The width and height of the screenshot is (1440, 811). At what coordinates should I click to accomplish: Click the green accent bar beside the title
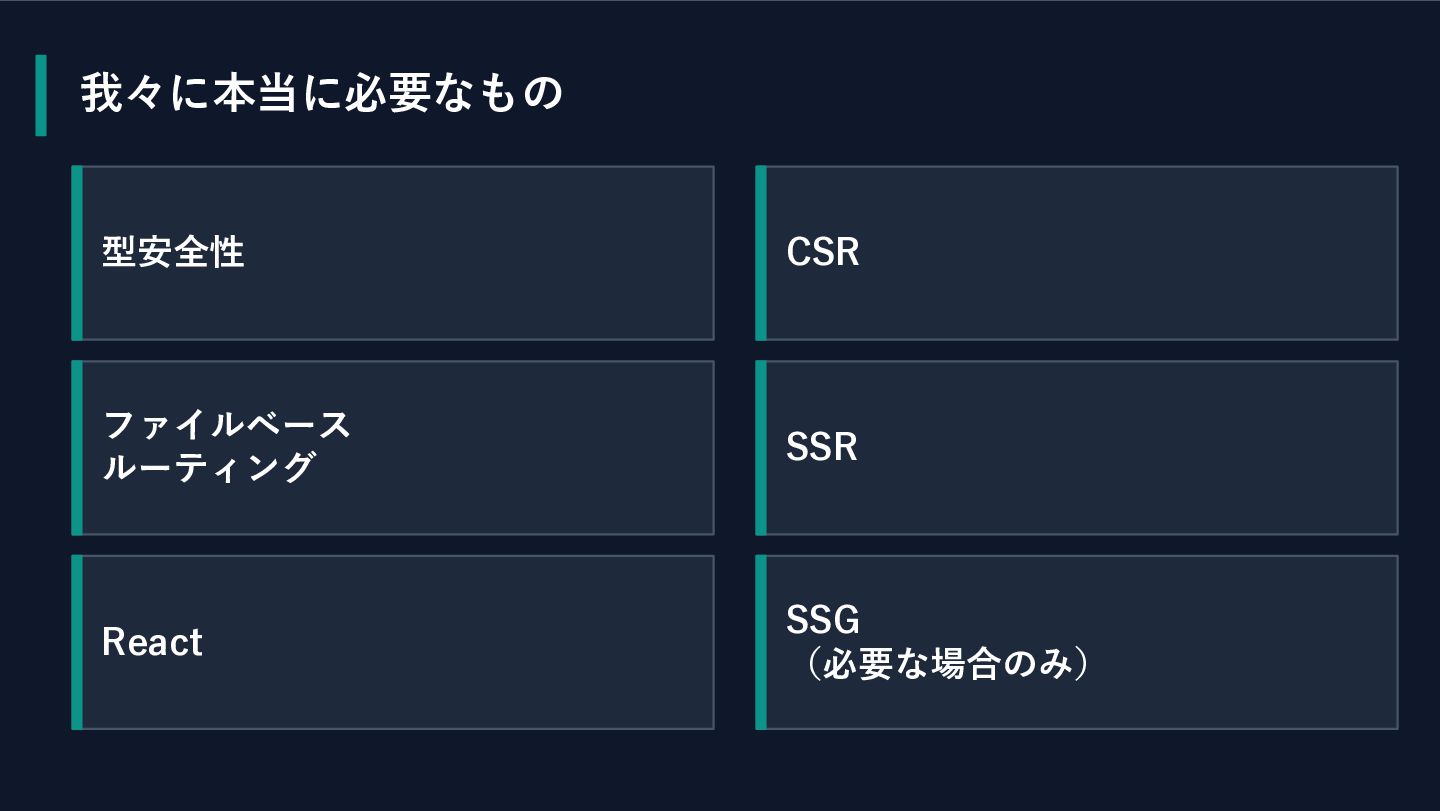[41, 95]
